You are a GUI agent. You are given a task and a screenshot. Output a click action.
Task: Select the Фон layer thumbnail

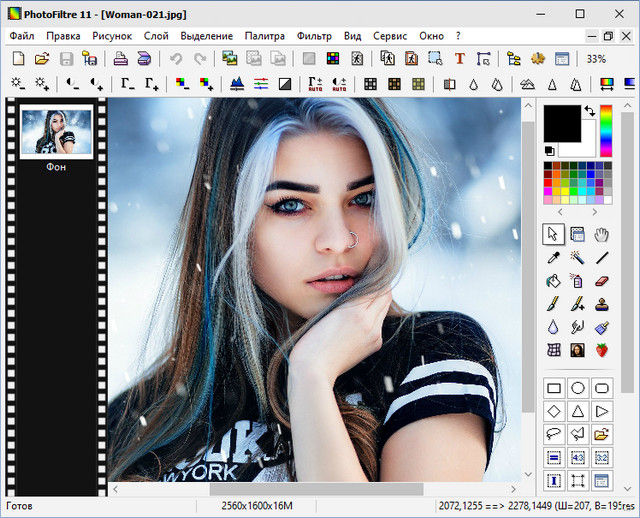click(x=56, y=132)
